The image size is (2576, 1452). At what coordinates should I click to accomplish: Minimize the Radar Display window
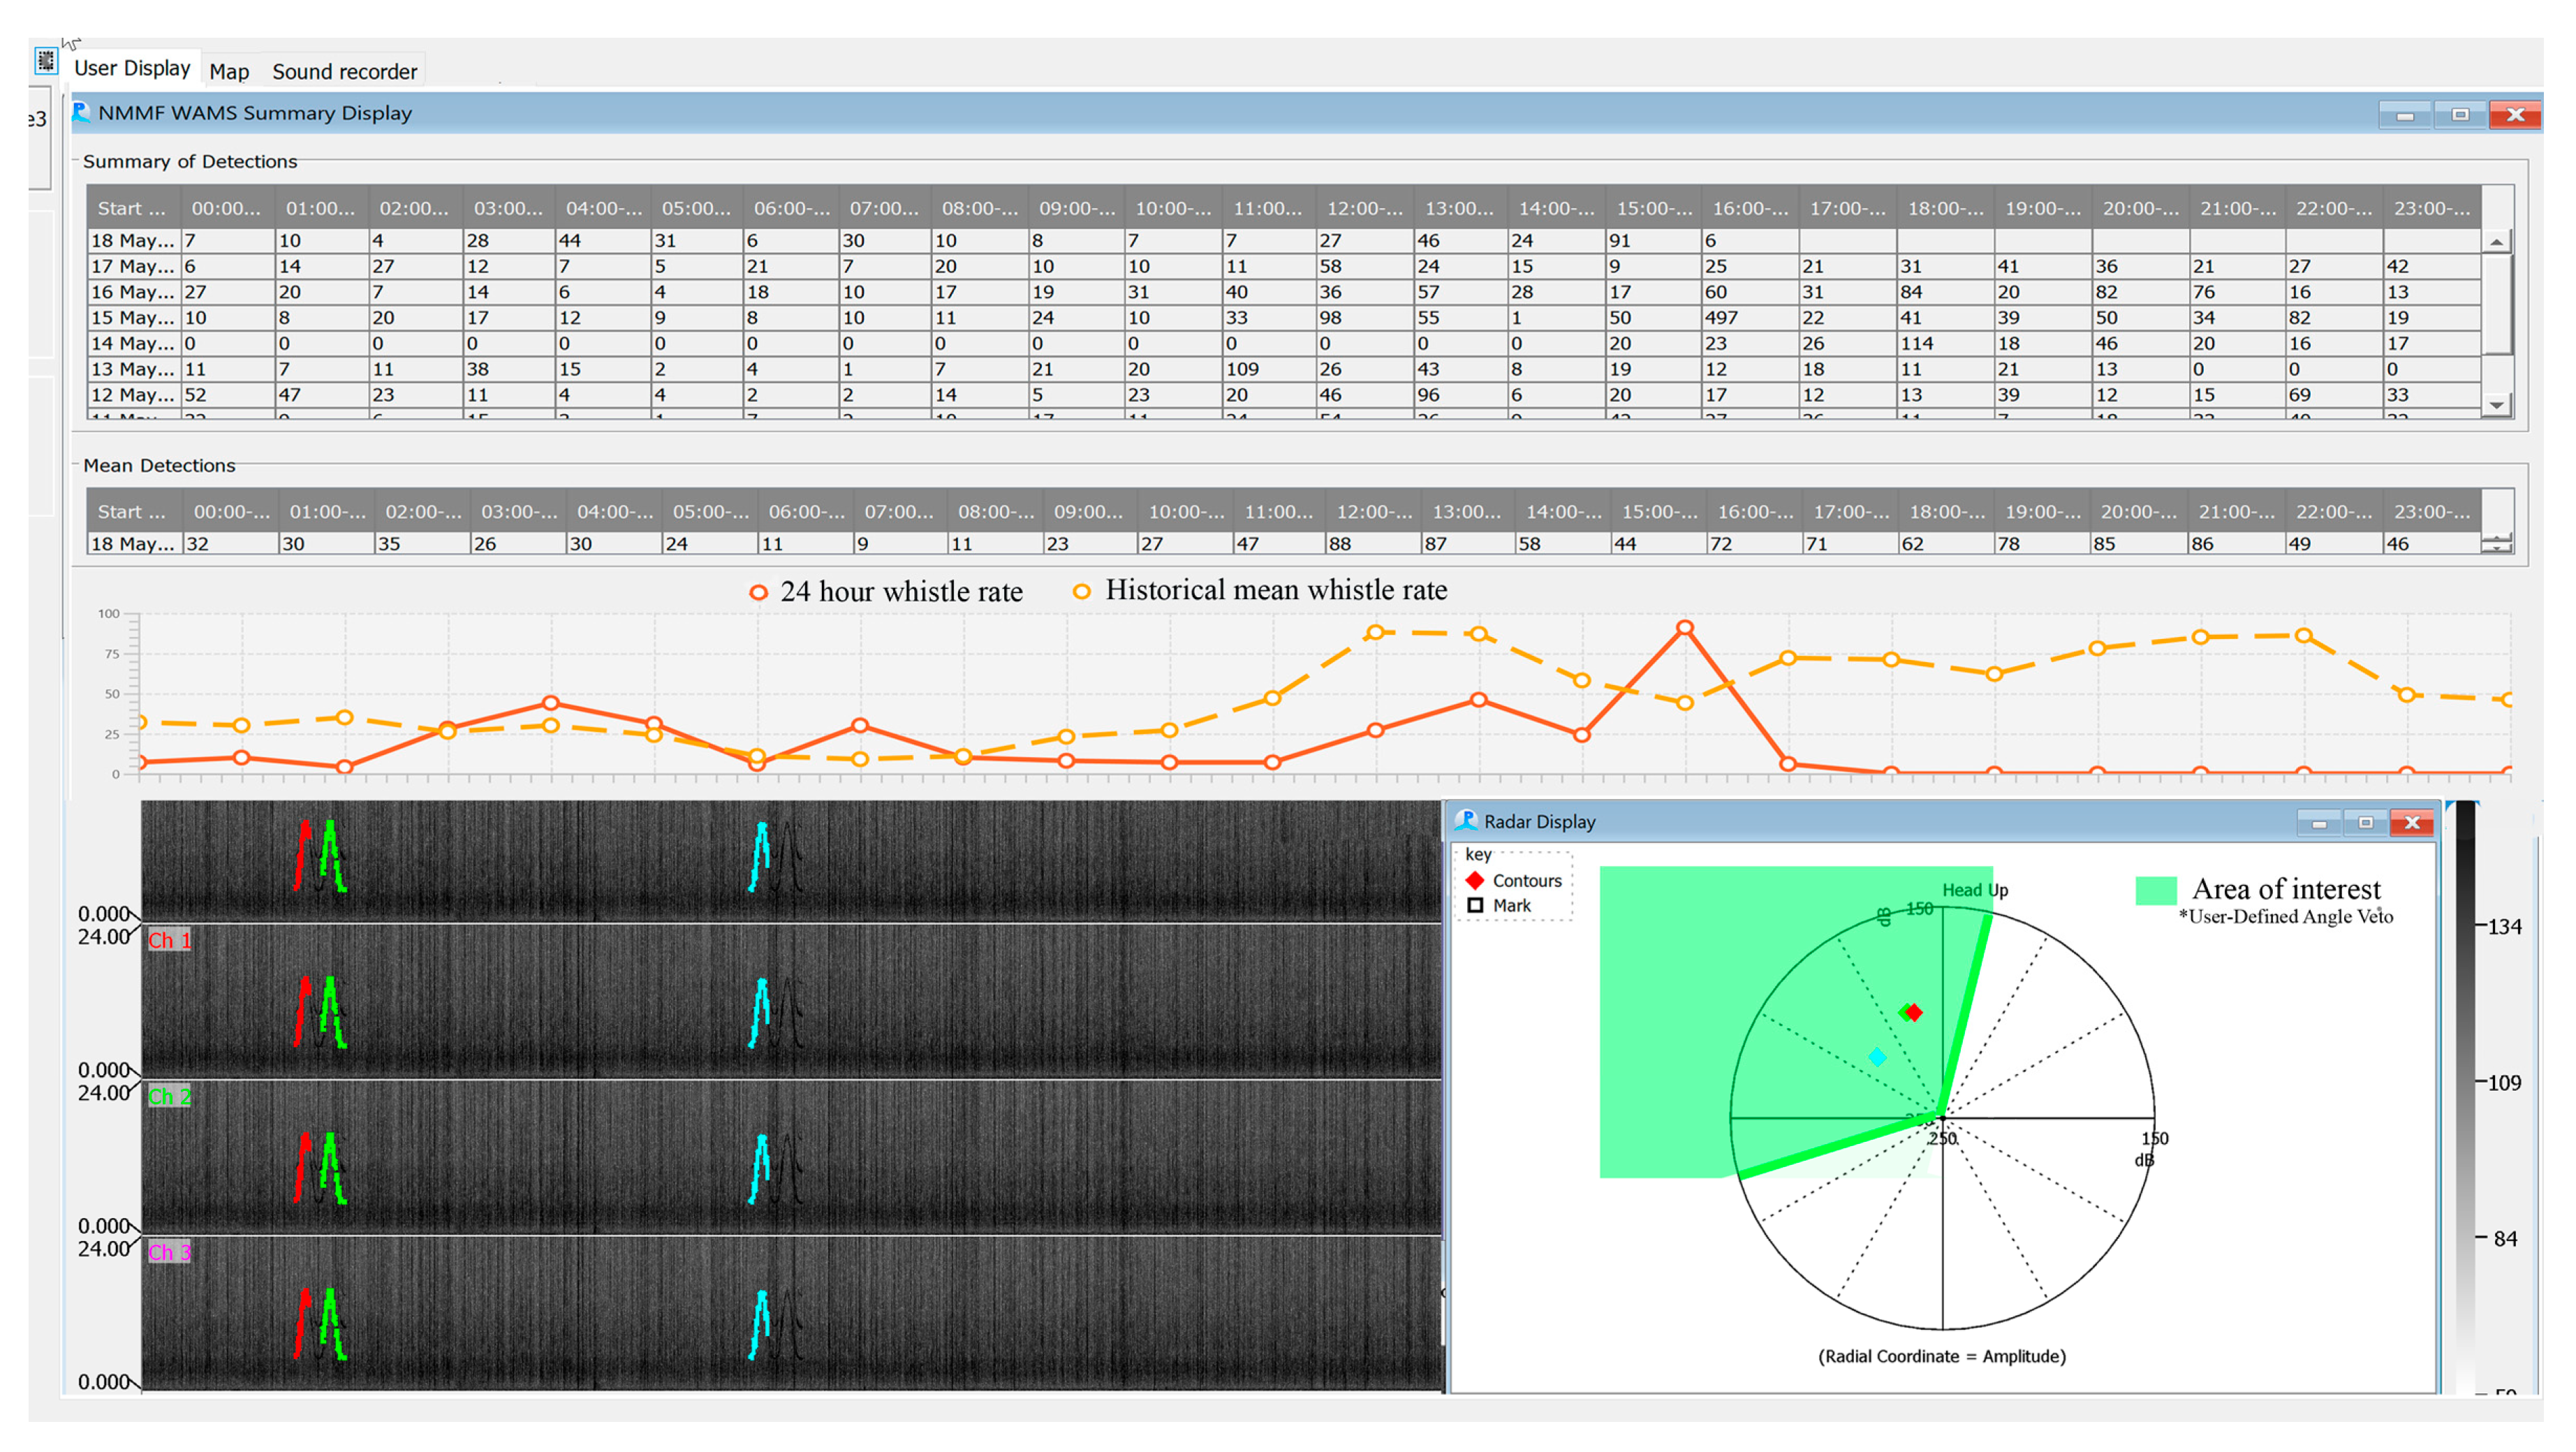(2318, 822)
